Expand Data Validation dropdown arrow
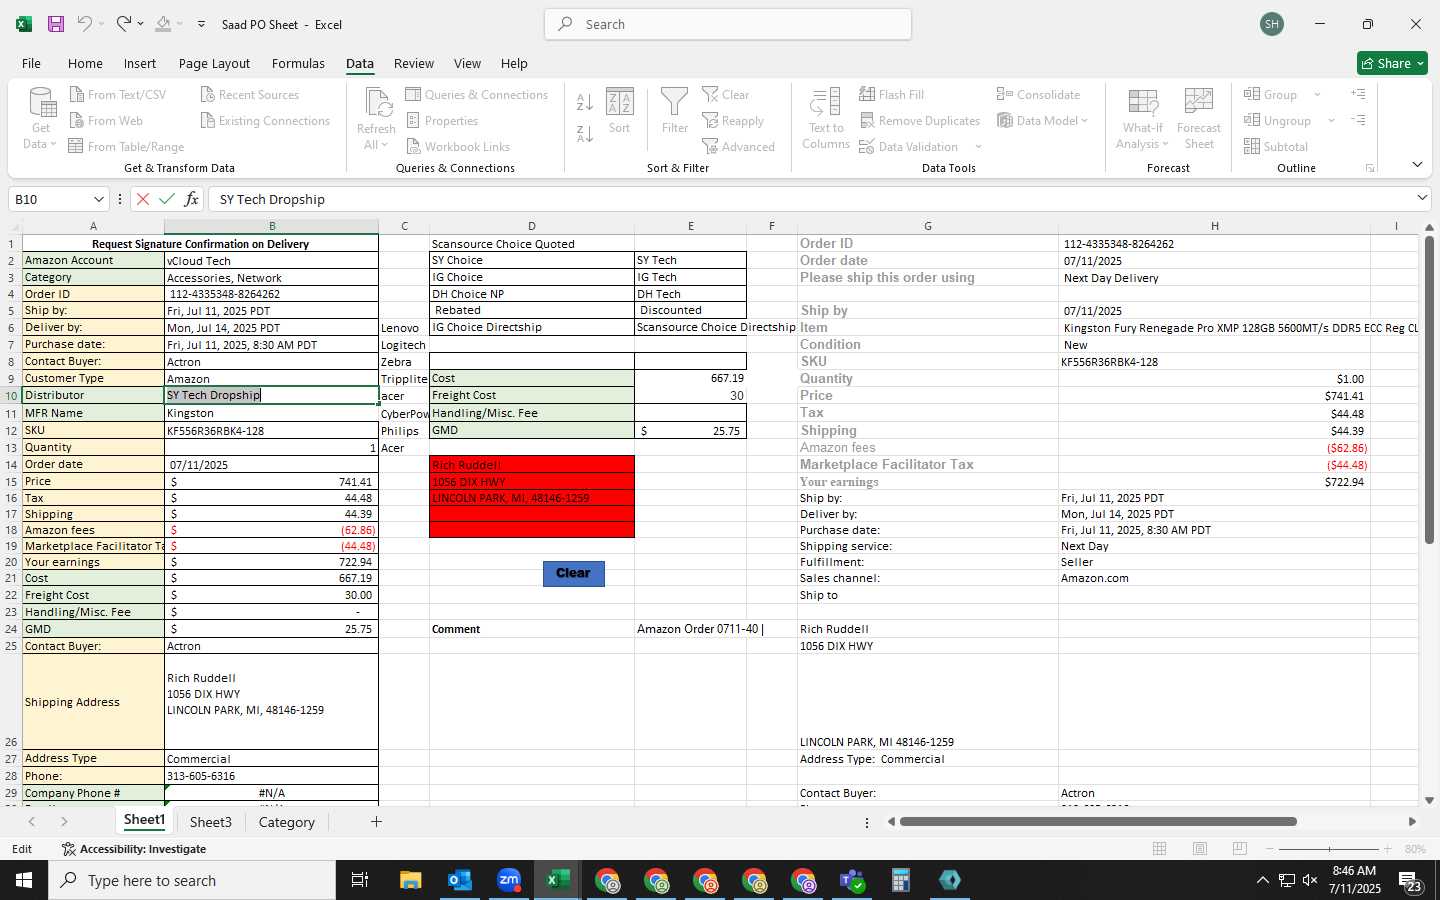Image resolution: width=1440 pixels, height=900 pixels. click(x=978, y=146)
